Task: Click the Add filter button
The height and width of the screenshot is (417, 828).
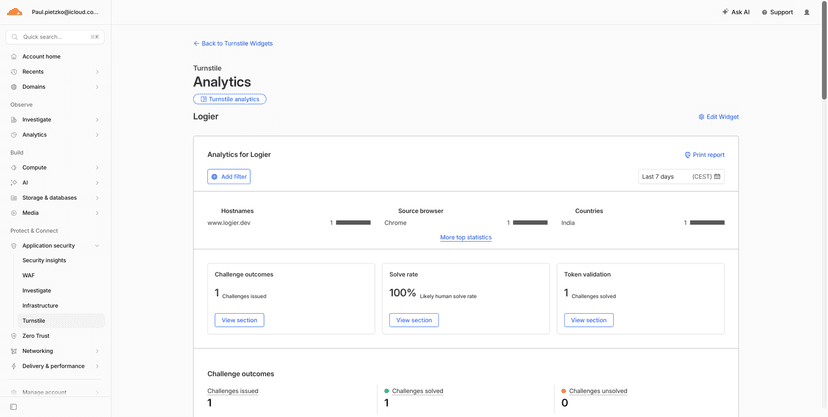Action: pyautogui.click(x=229, y=177)
